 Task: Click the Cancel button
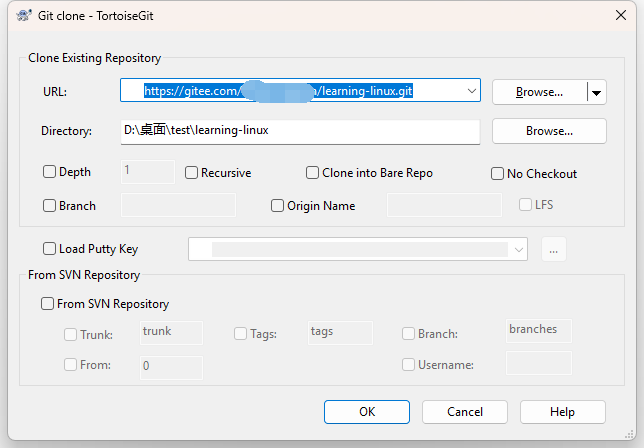click(465, 412)
